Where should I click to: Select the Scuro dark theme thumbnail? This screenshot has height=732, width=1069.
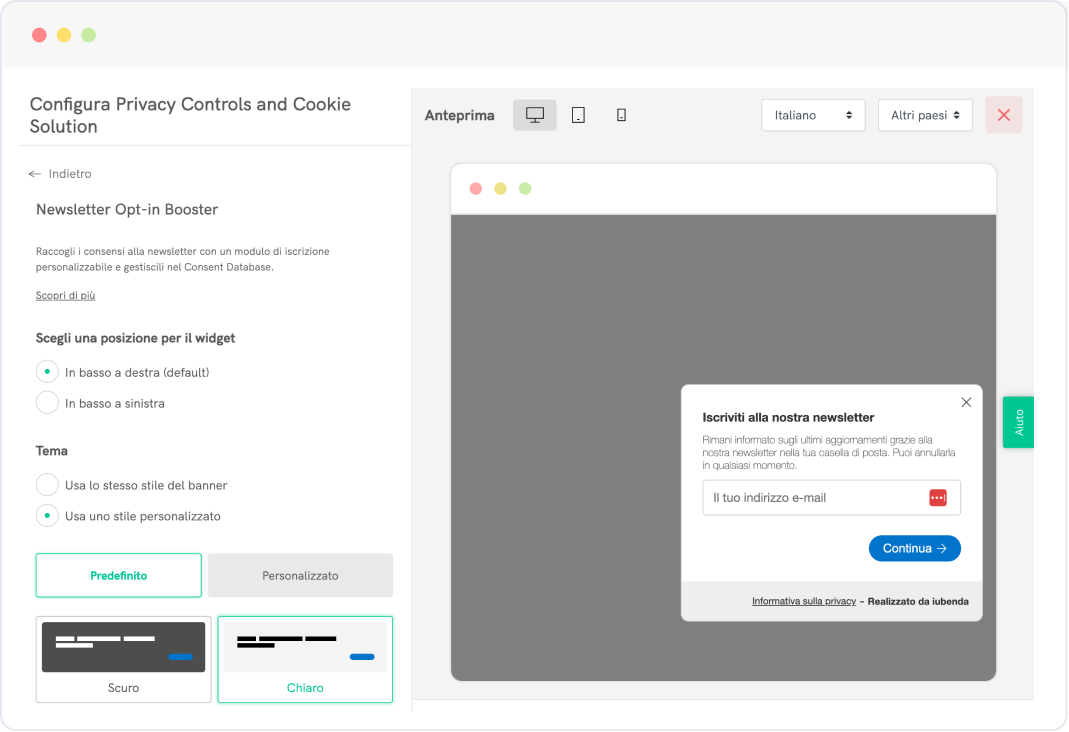click(x=123, y=658)
